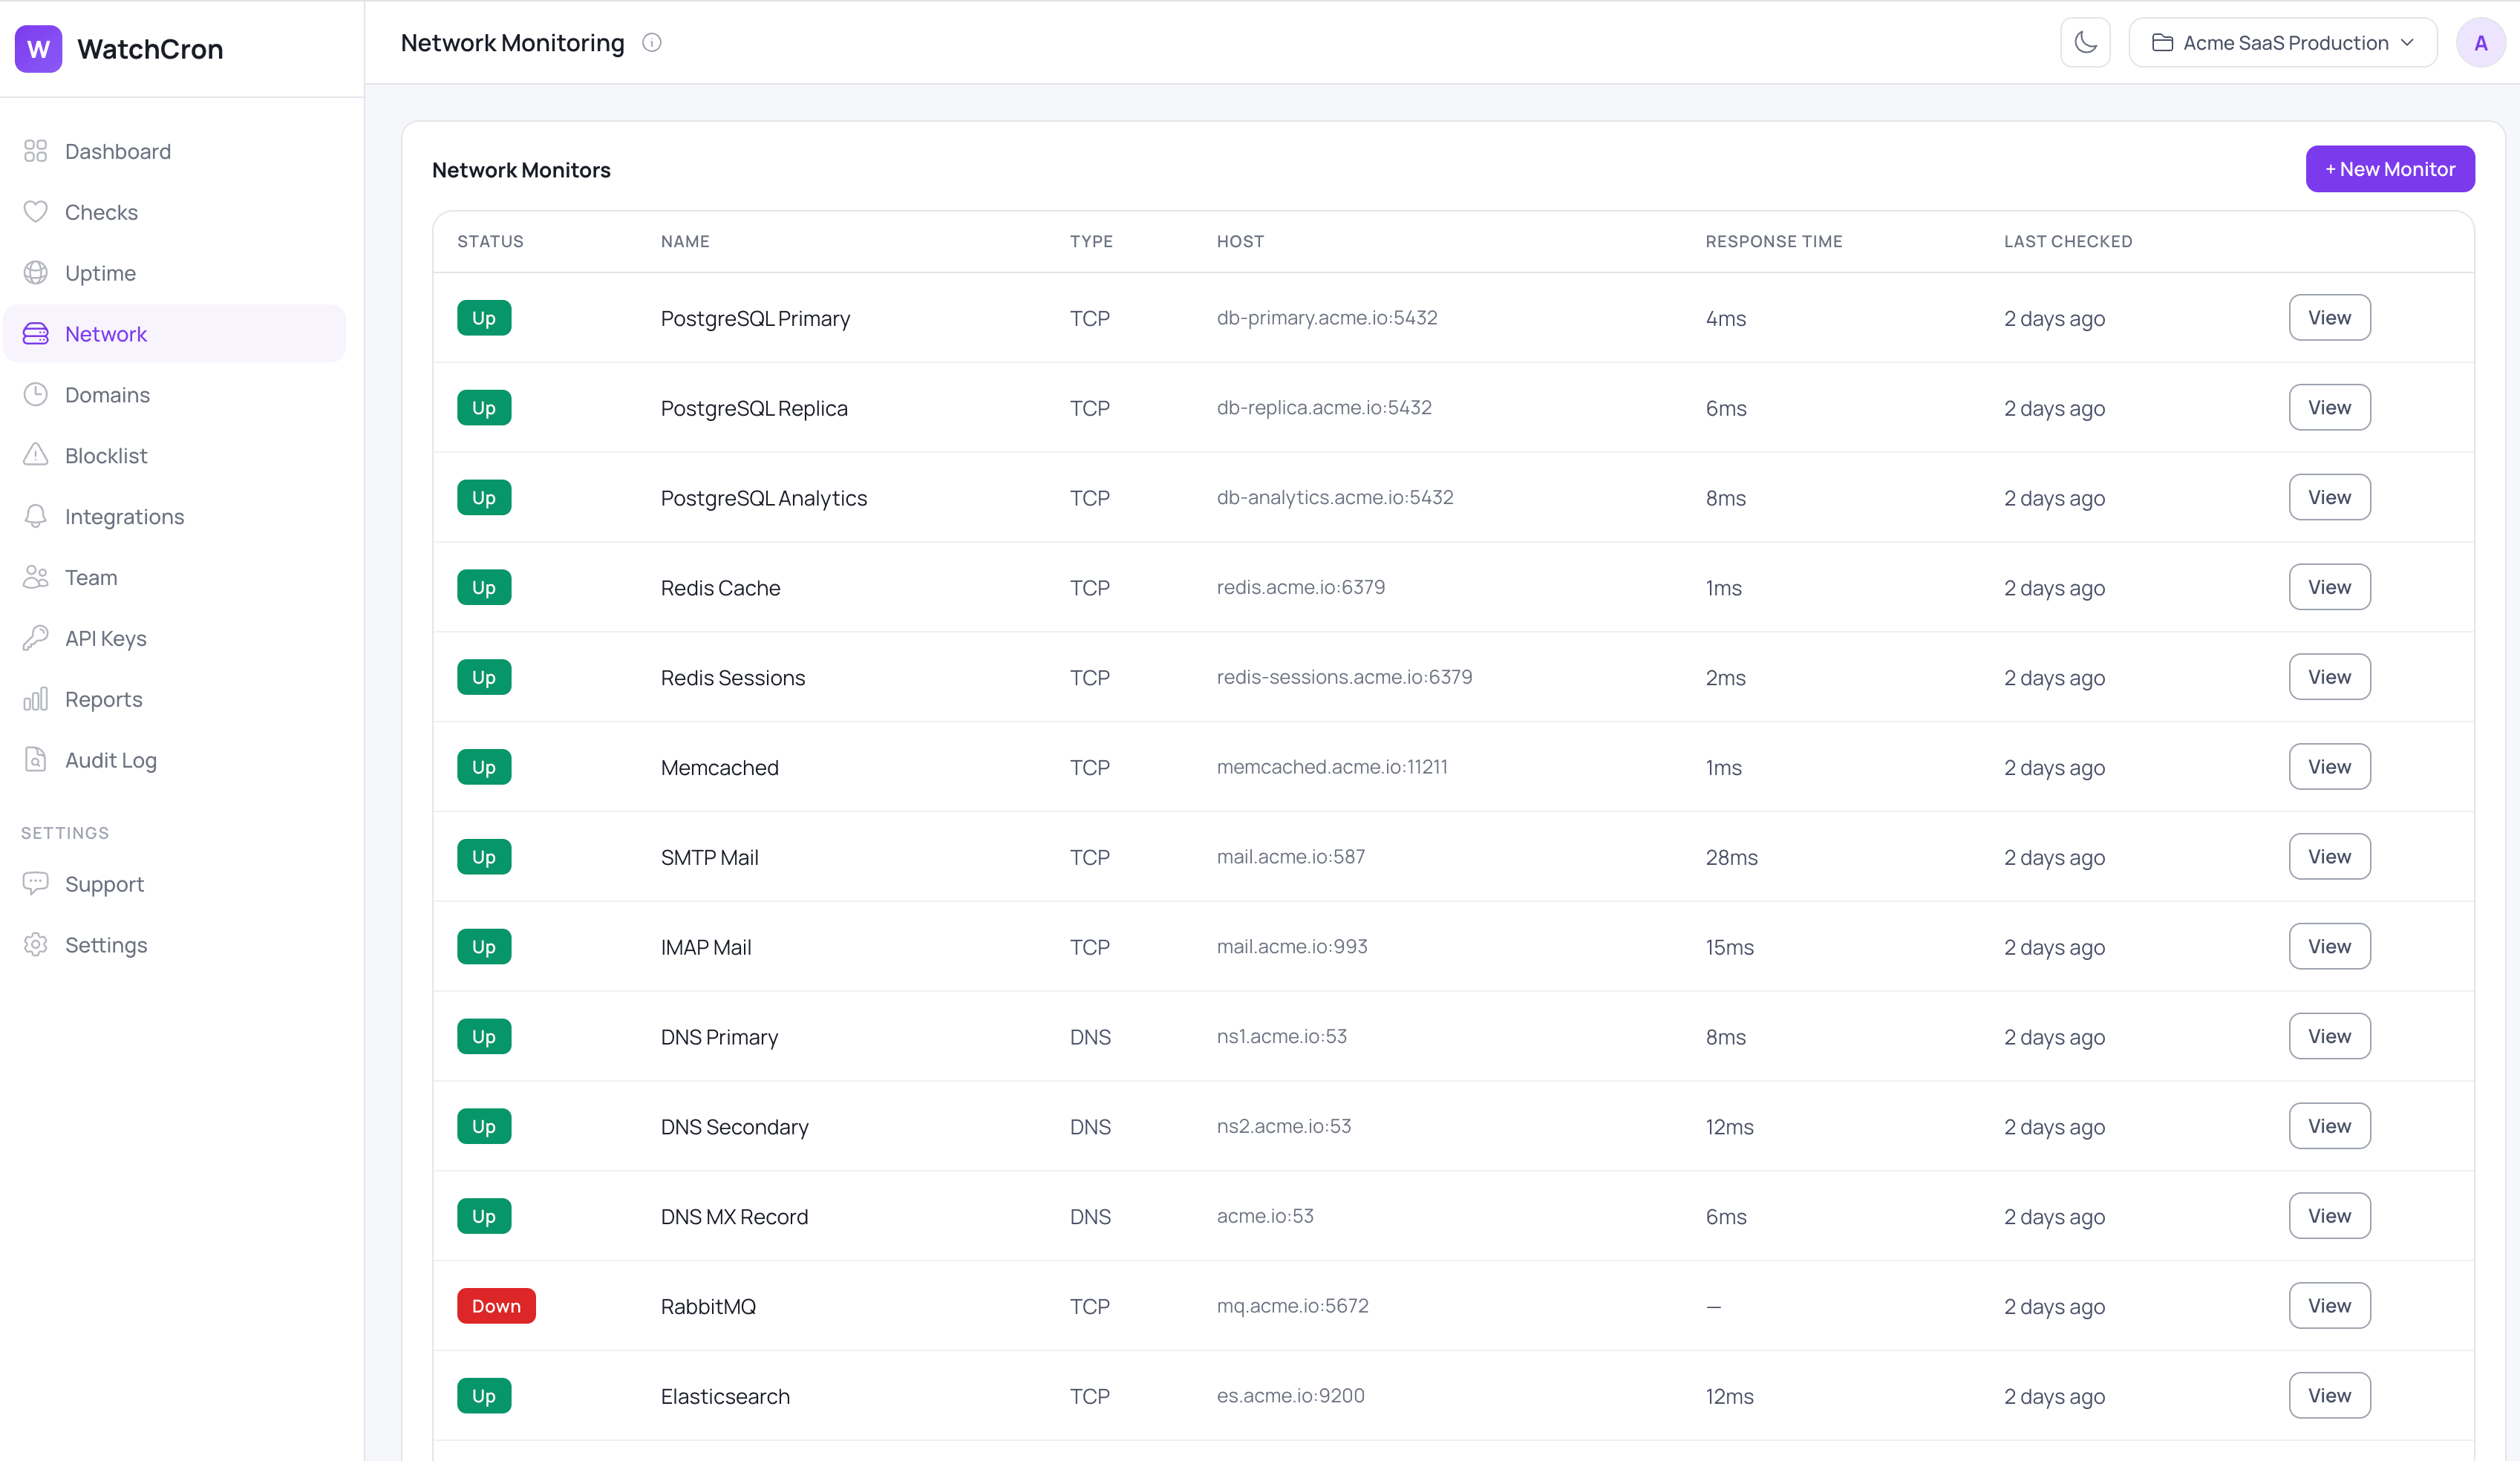Open the Reports page
The image size is (2520, 1461).
pos(175,699)
